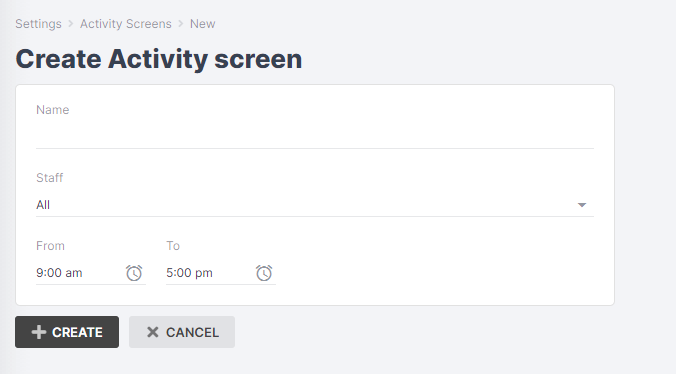
Task: Open Activity Screens breadcrumb link
Action: pos(125,24)
